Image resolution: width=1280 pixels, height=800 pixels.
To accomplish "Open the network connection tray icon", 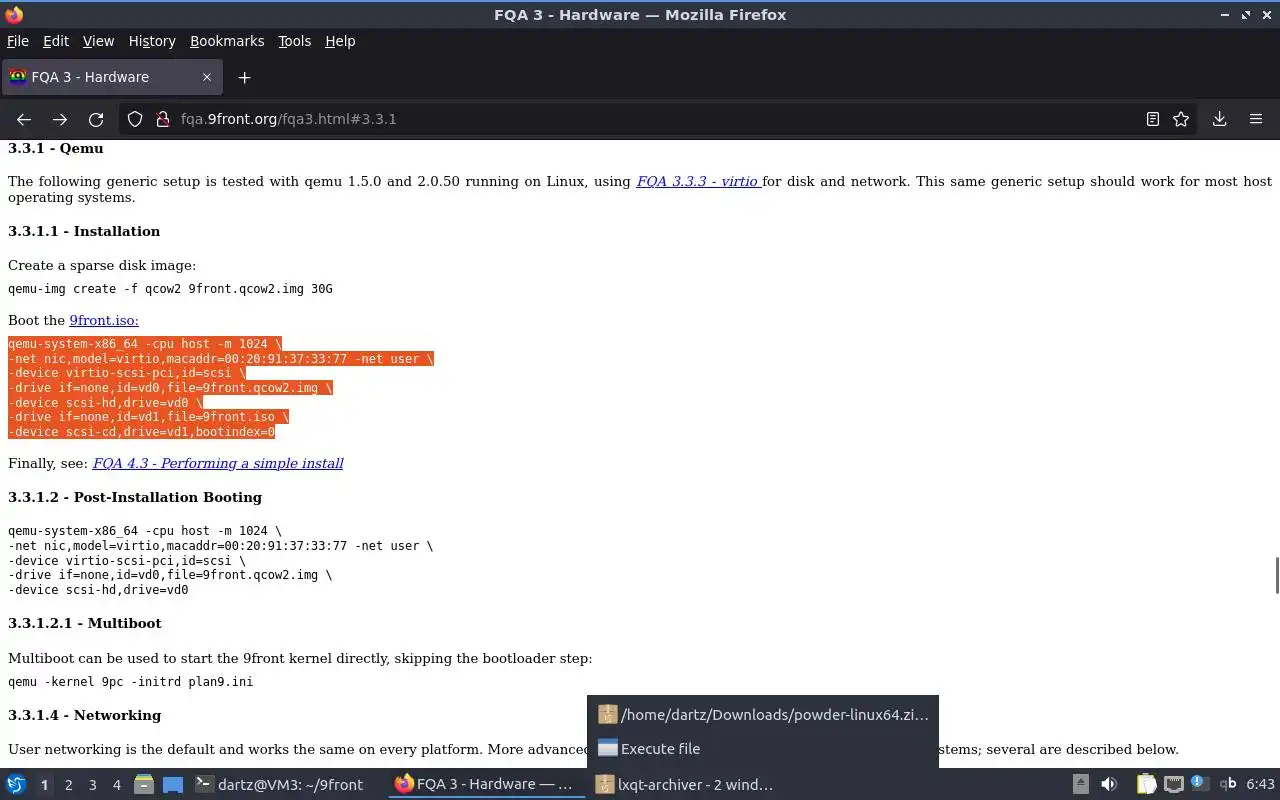I will (1174, 785).
